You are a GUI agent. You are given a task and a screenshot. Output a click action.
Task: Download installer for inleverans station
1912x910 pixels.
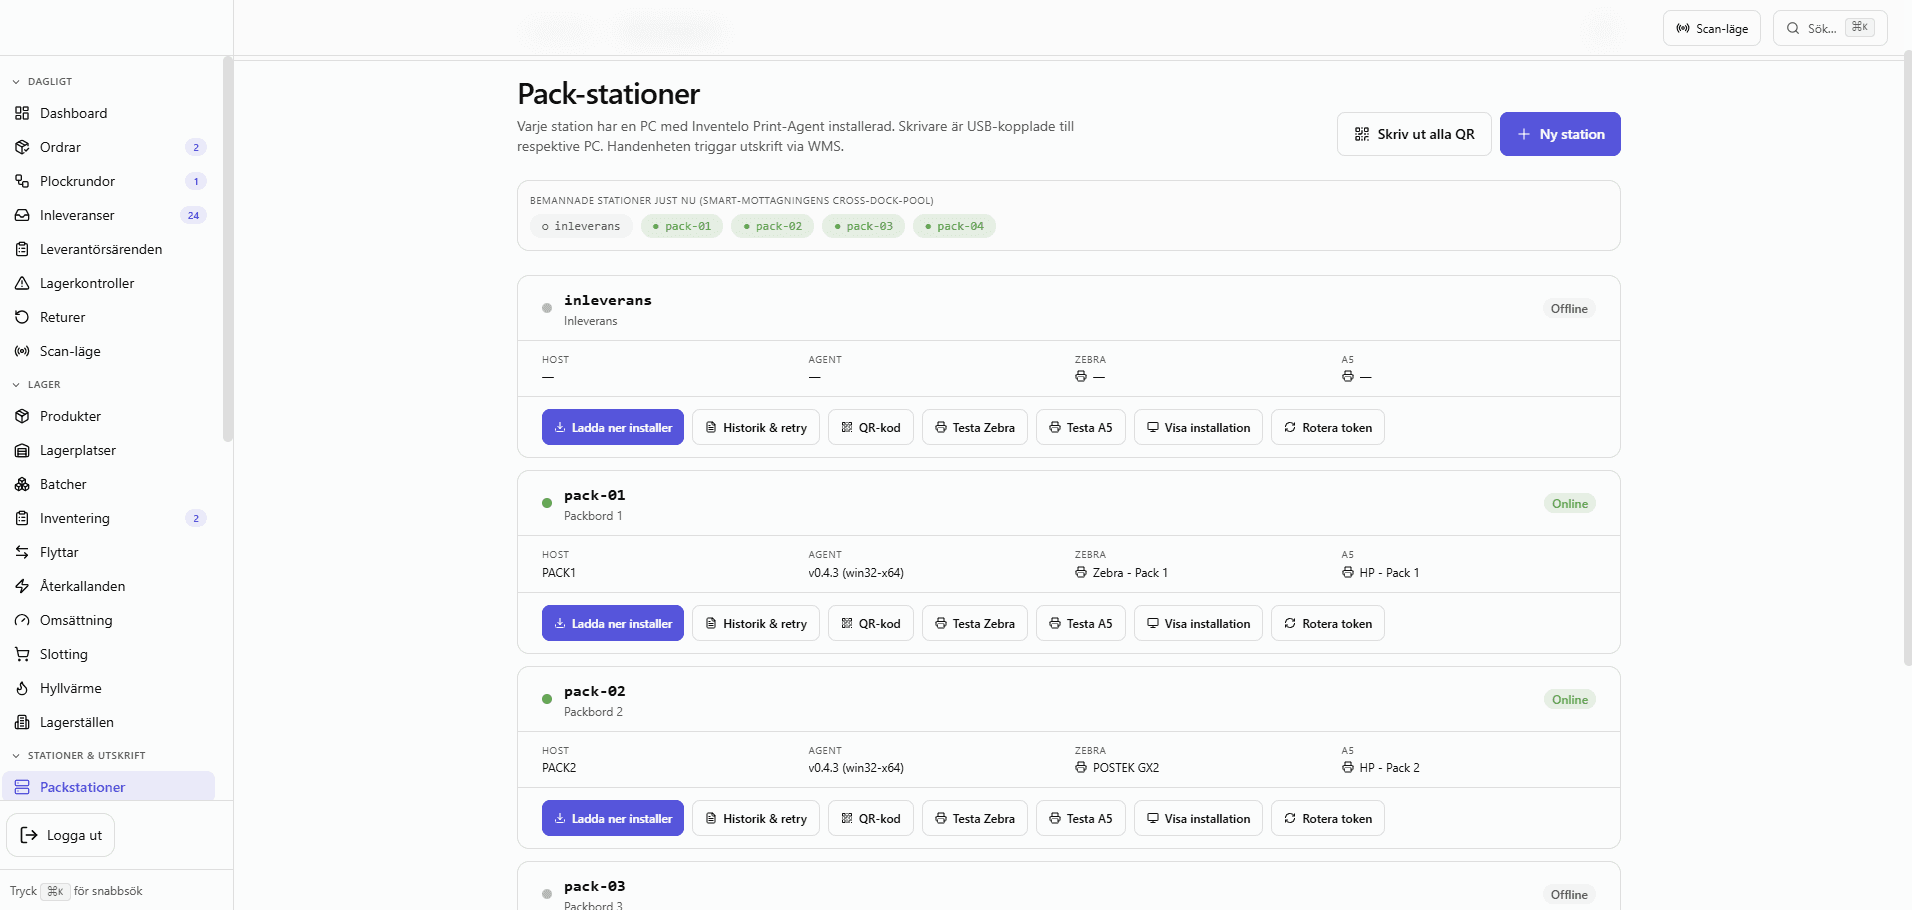click(x=613, y=427)
